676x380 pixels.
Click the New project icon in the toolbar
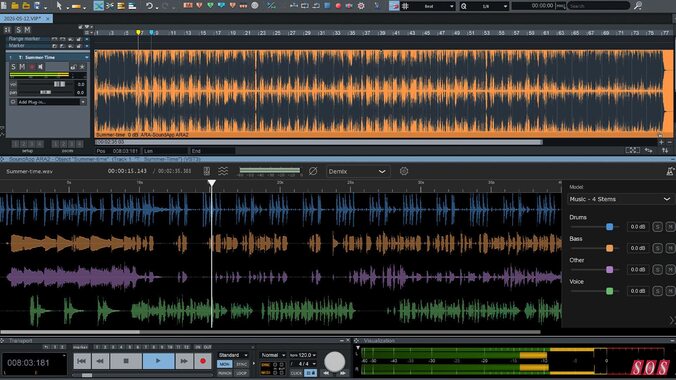tap(4, 6)
